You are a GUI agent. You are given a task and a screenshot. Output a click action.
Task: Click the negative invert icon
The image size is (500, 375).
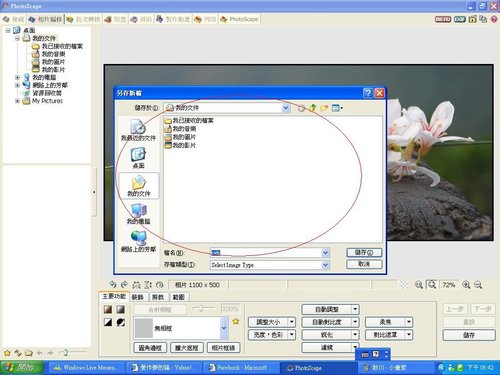[121, 322]
